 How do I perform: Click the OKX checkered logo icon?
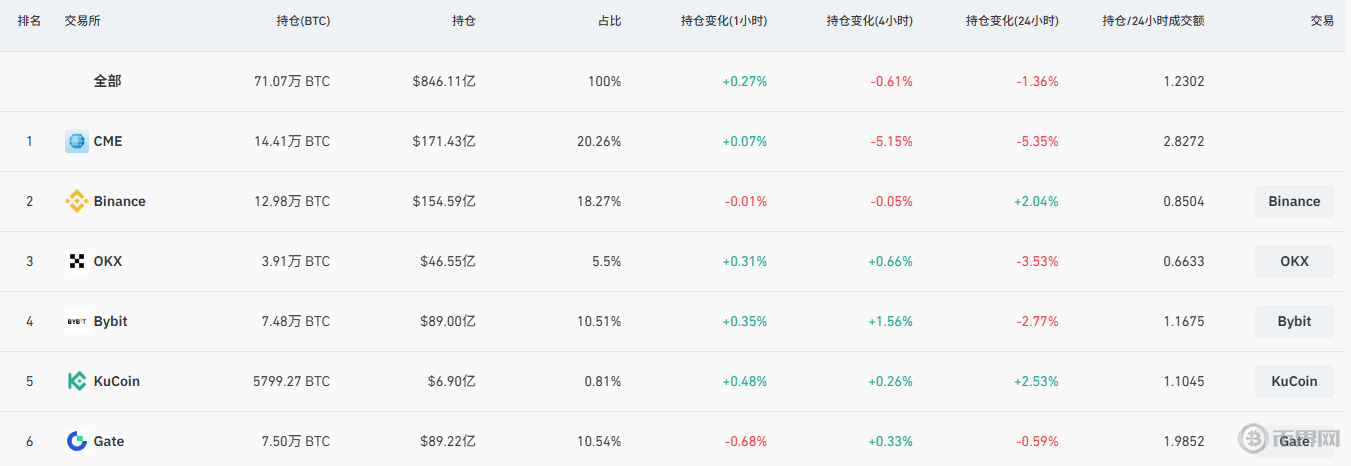77,262
